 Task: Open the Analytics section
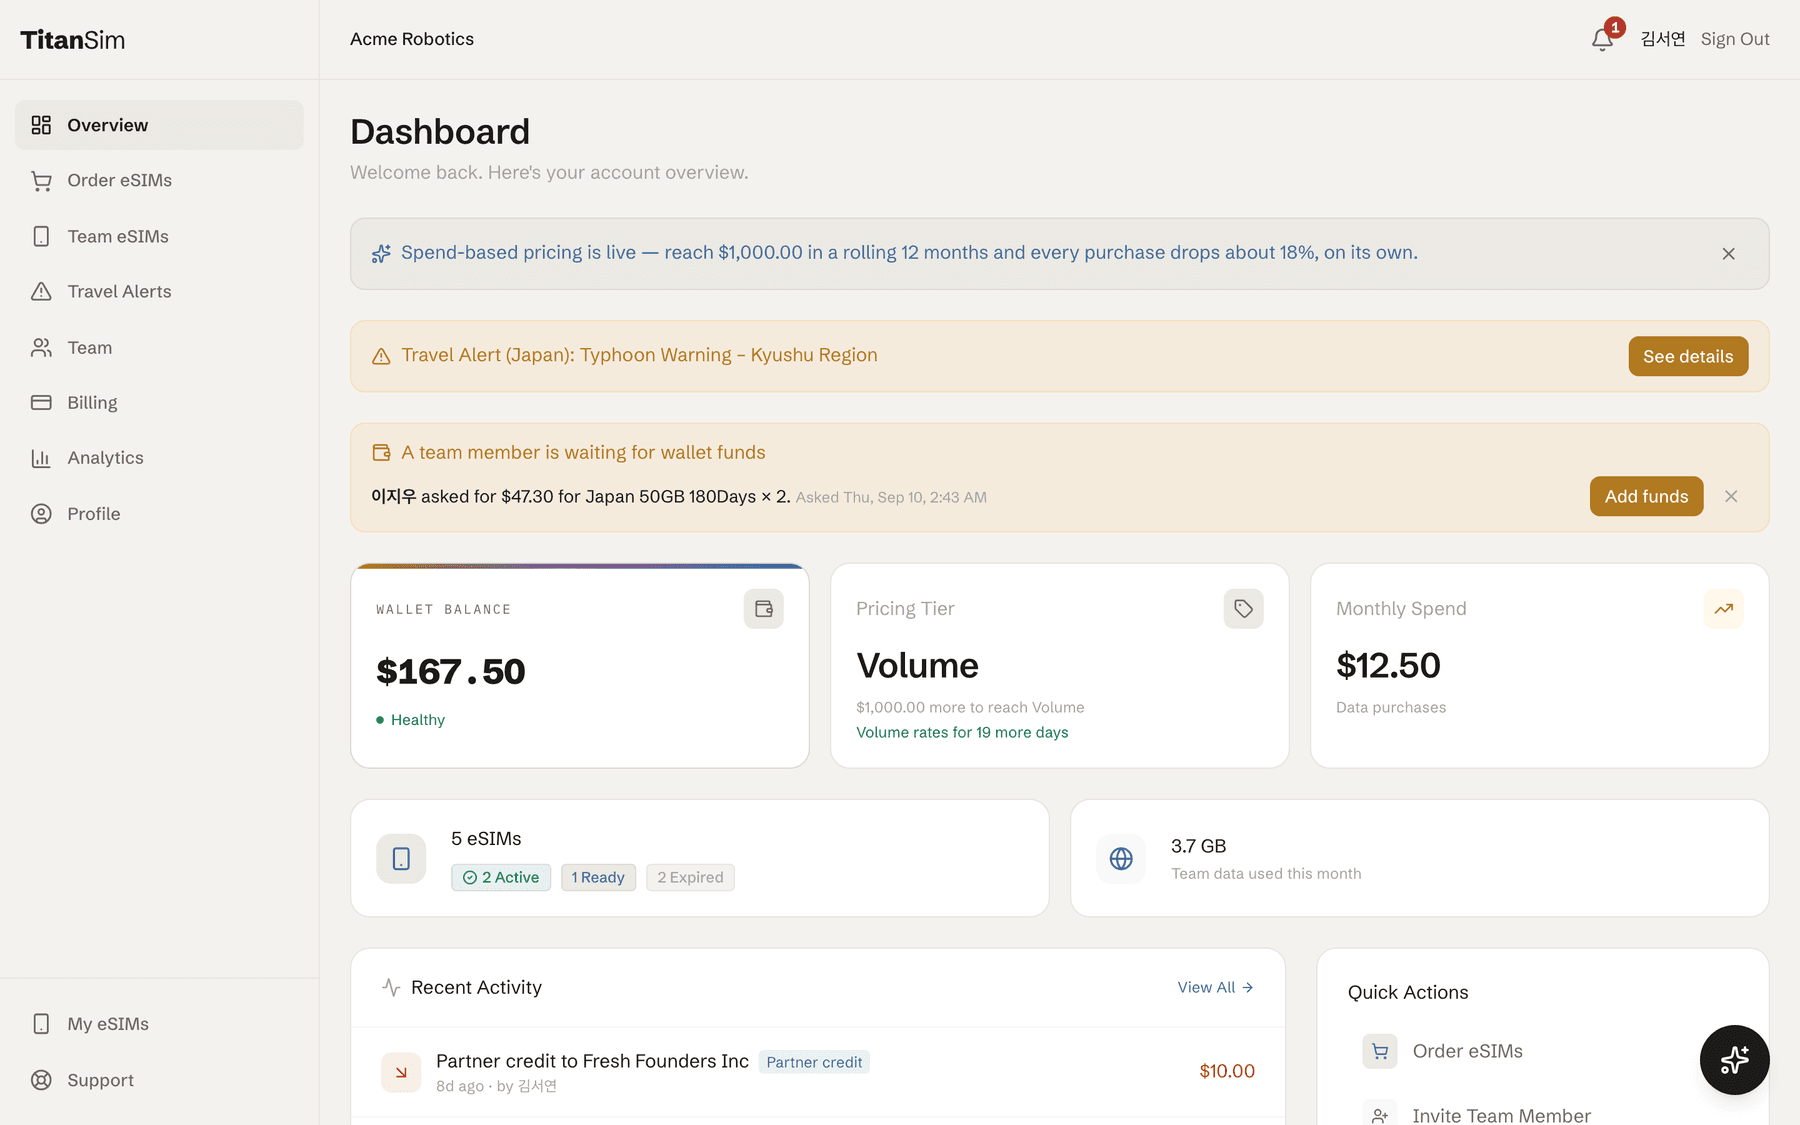(x=159, y=458)
